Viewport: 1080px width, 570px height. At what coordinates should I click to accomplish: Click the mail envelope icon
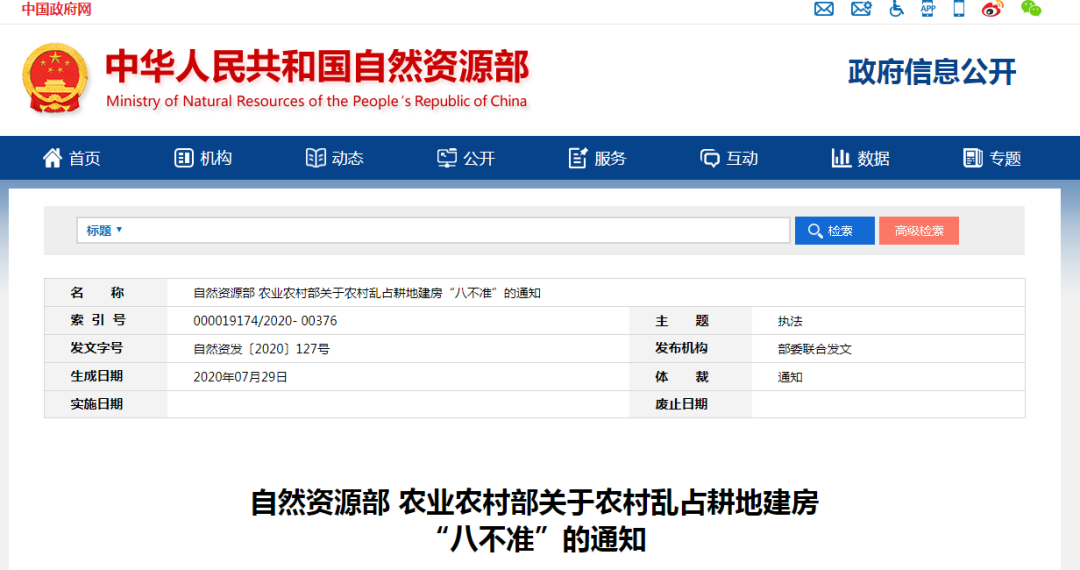pyautogui.click(x=824, y=9)
